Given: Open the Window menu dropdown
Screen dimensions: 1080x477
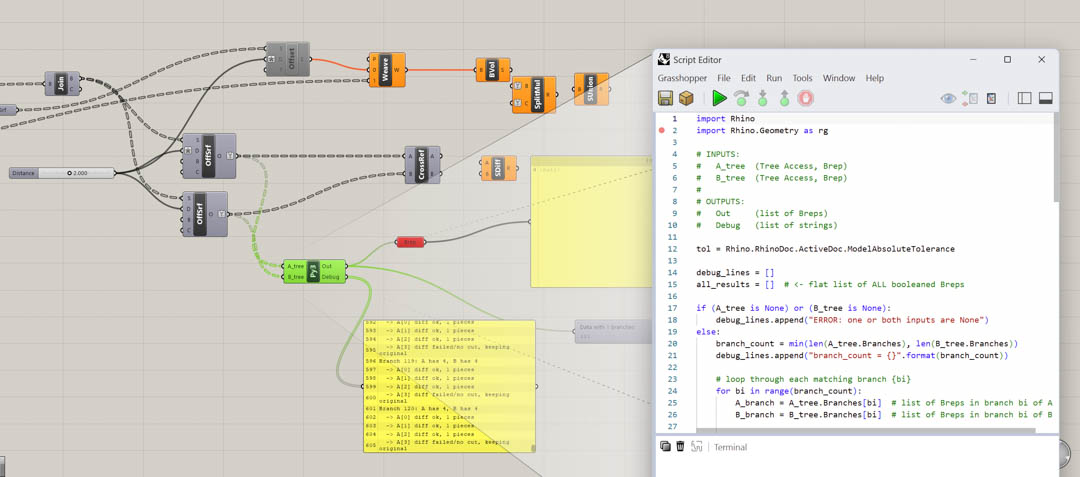Looking at the screenshot, I should click(x=839, y=78).
